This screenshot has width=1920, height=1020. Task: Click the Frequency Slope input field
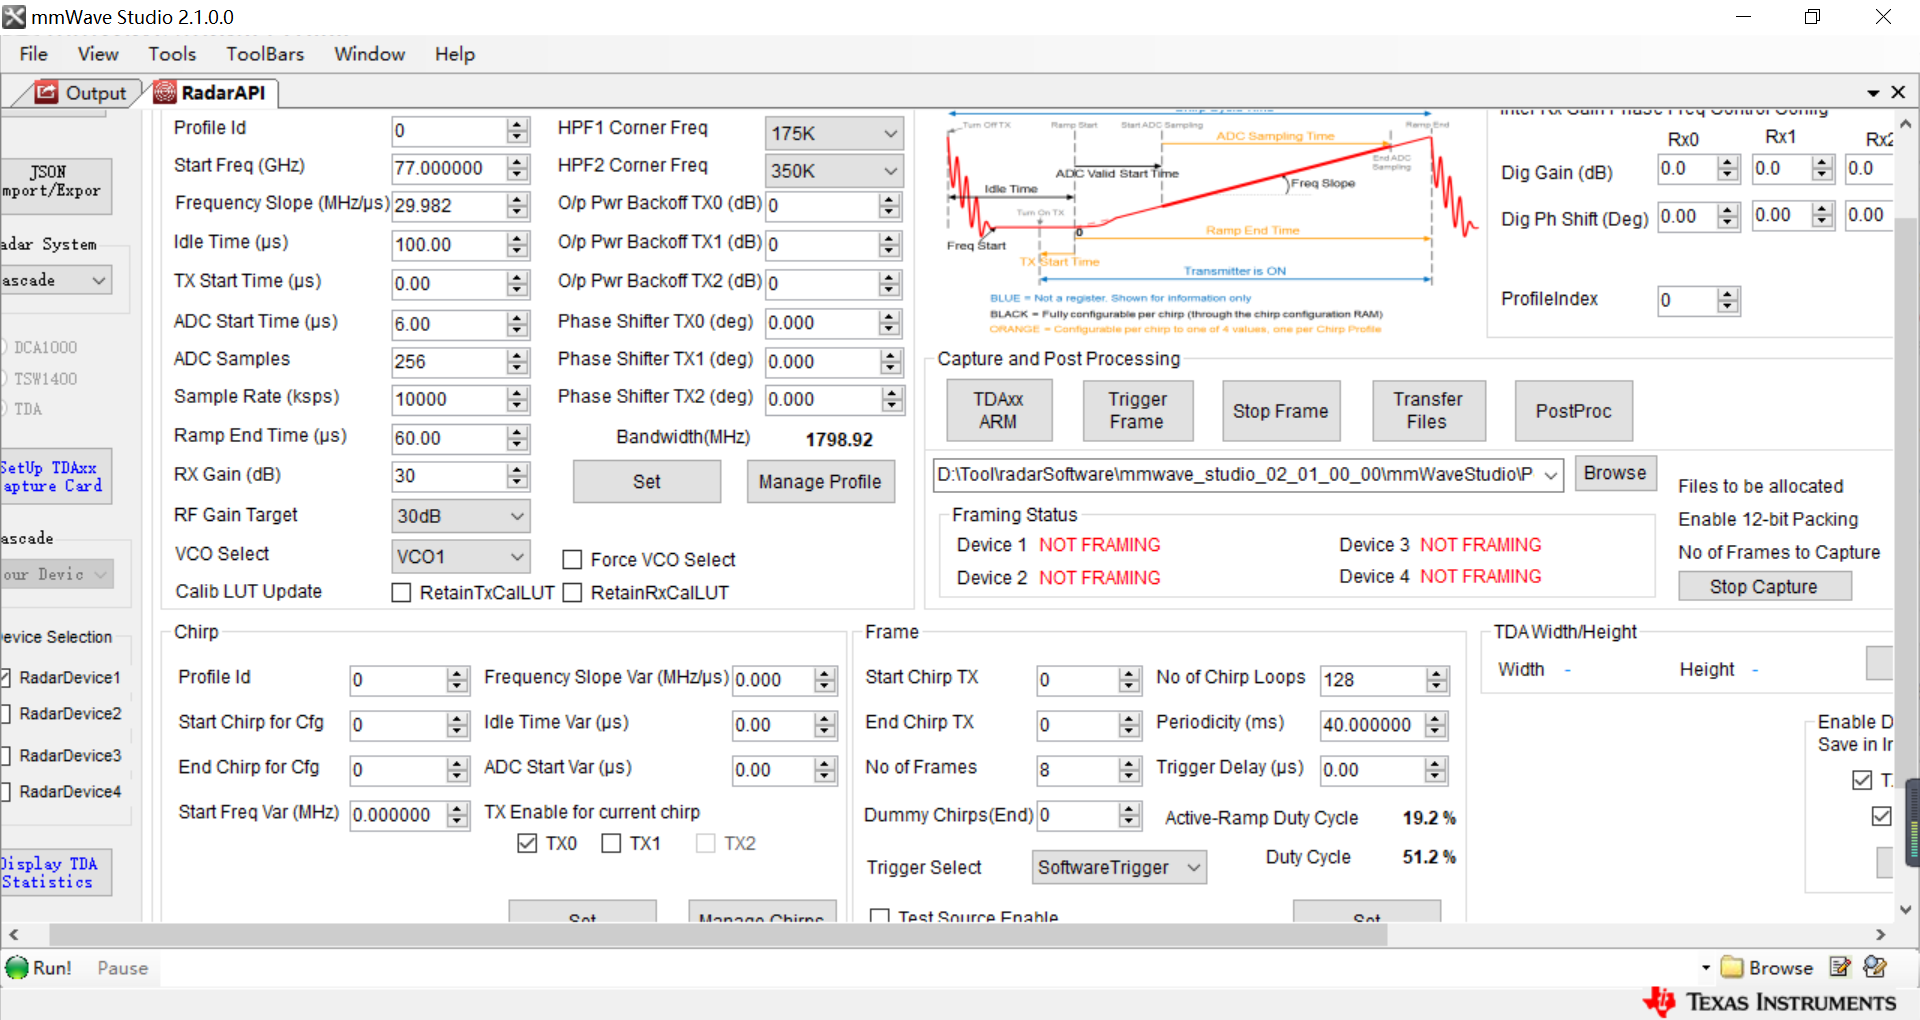click(449, 205)
